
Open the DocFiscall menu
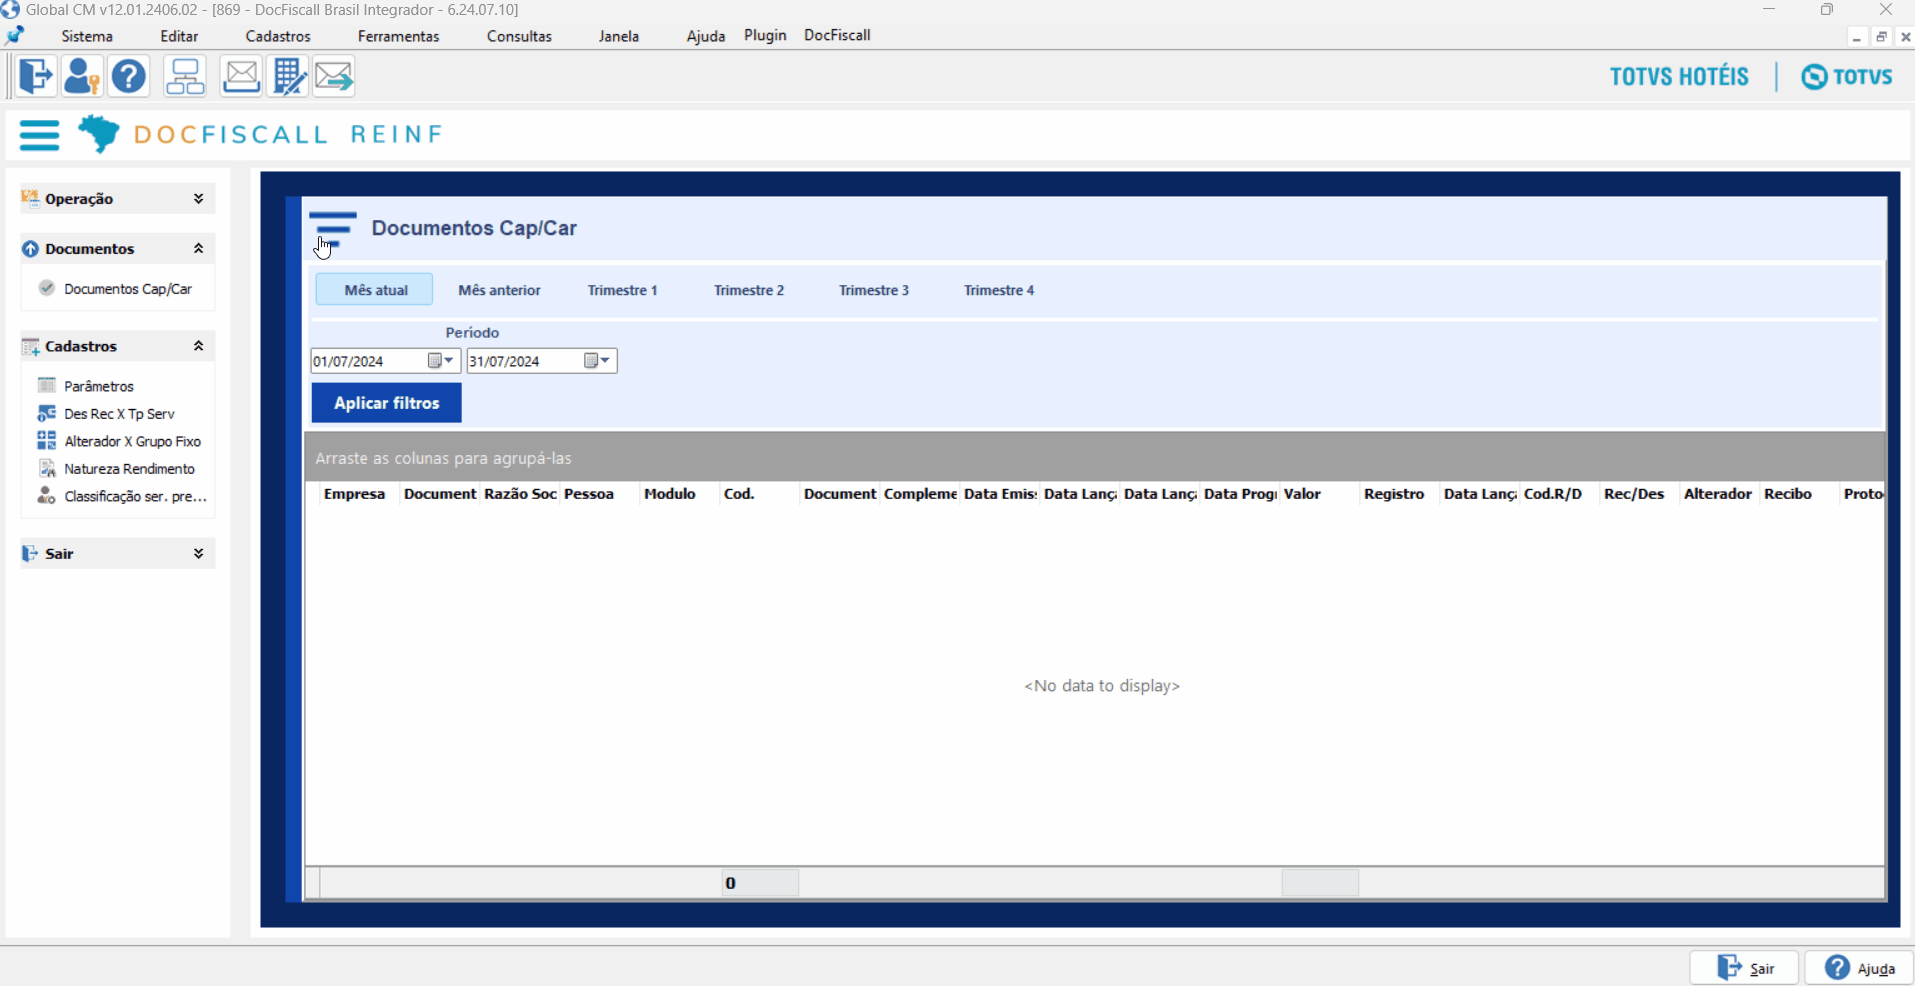click(x=837, y=35)
